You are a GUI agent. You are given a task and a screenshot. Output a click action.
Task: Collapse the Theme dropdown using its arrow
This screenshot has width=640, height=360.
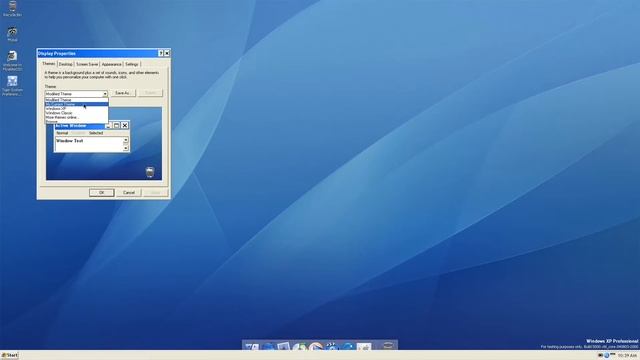[x=105, y=94]
